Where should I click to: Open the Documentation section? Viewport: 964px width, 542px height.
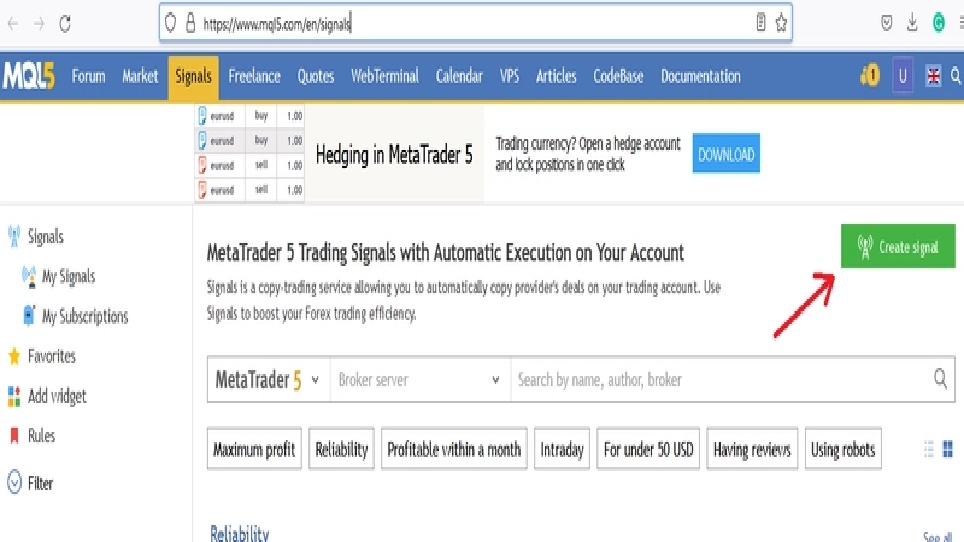coord(701,76)
